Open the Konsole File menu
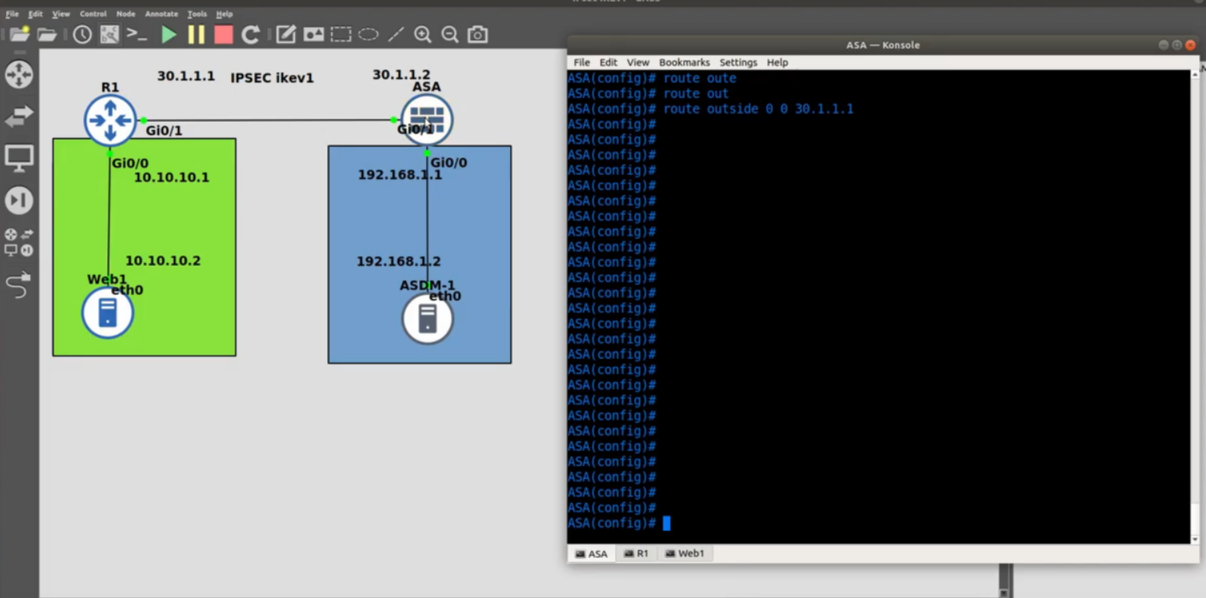Screen dimensions: 1206x598 pyautogui.click(x=581, y=62)
